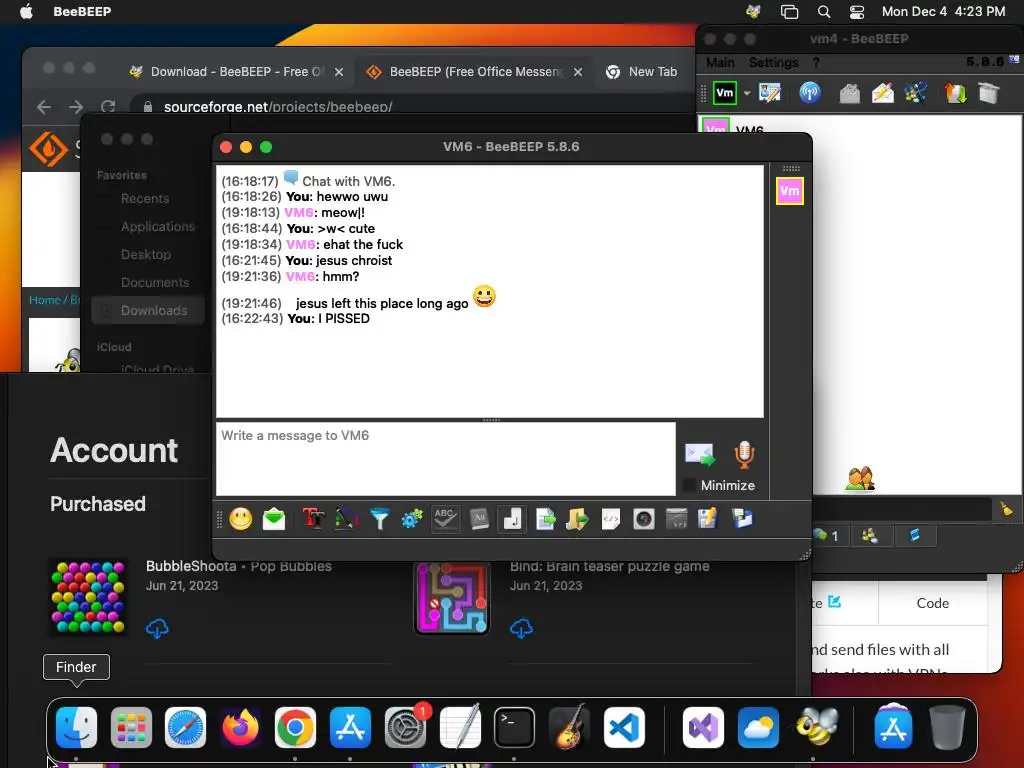
Task: Click the blue save chat floppy icon
Action: pos(743,519)
